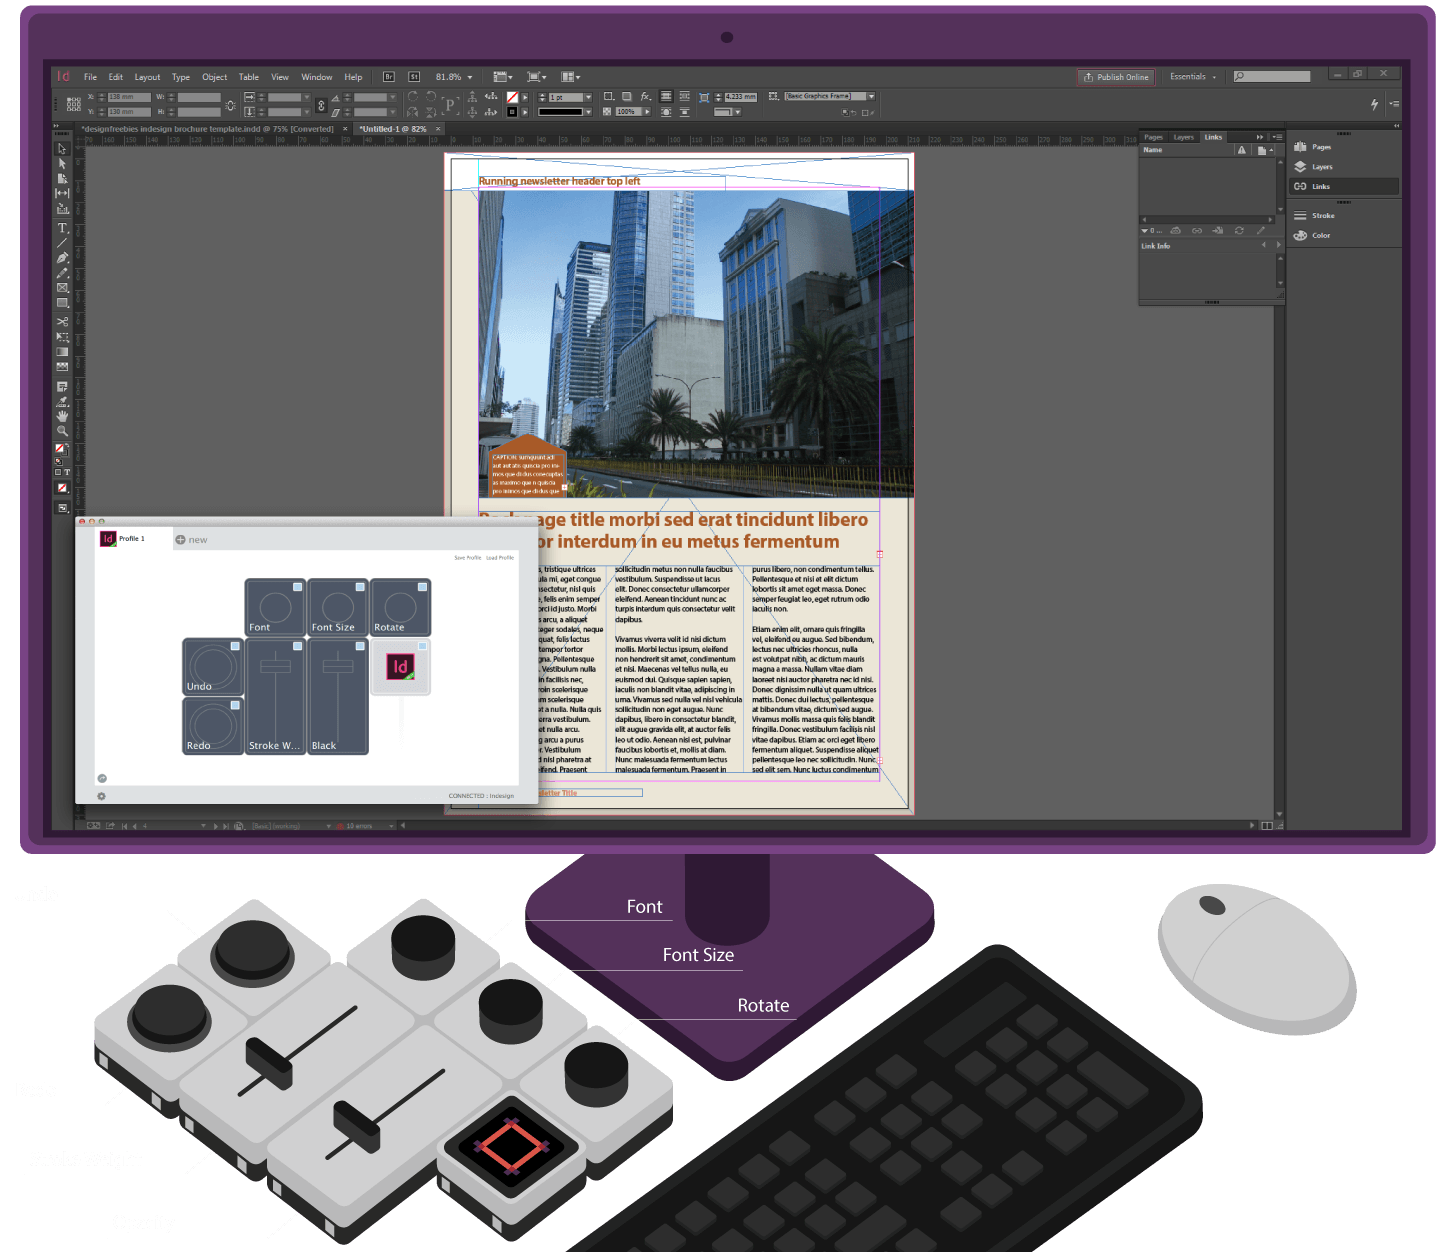
Task: Open the Object menu
Action: coord(214,77)
